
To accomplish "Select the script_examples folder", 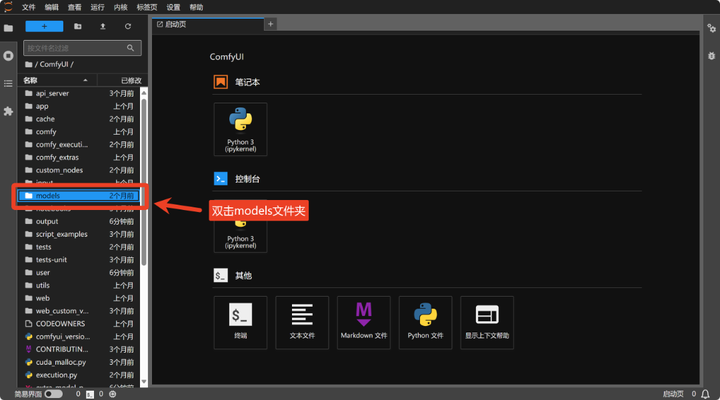I will (x=79, y=234).
